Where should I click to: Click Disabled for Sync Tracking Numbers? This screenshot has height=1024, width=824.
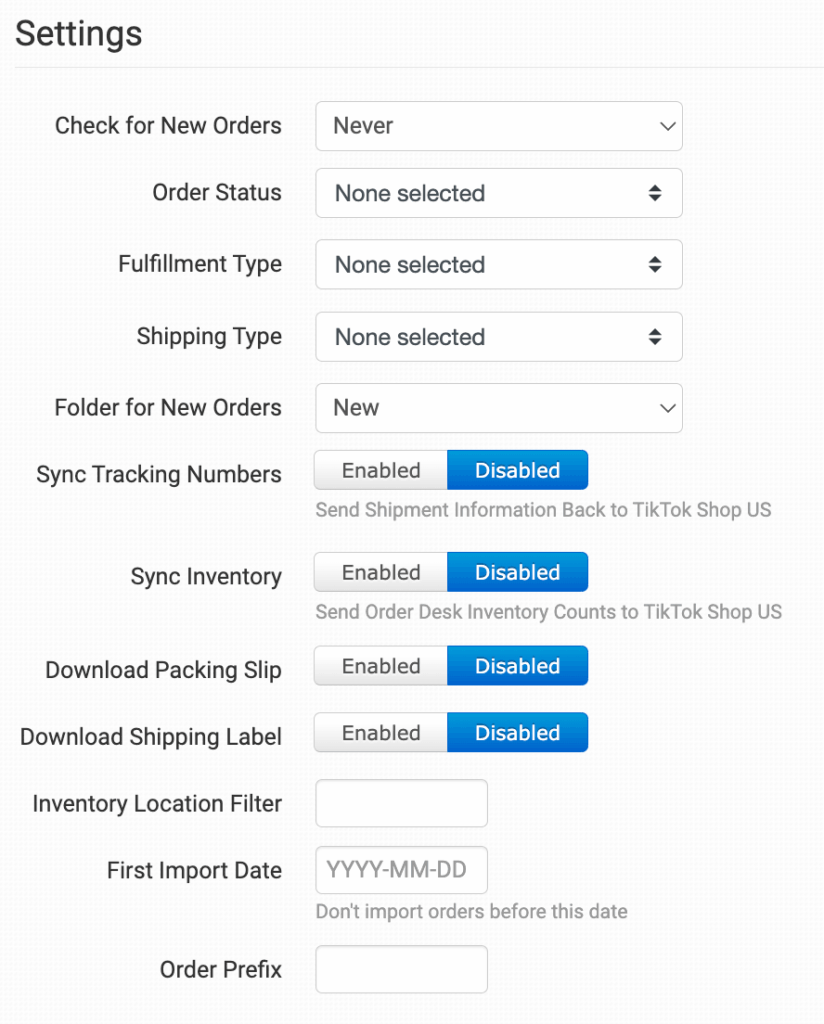pos(517,470)
